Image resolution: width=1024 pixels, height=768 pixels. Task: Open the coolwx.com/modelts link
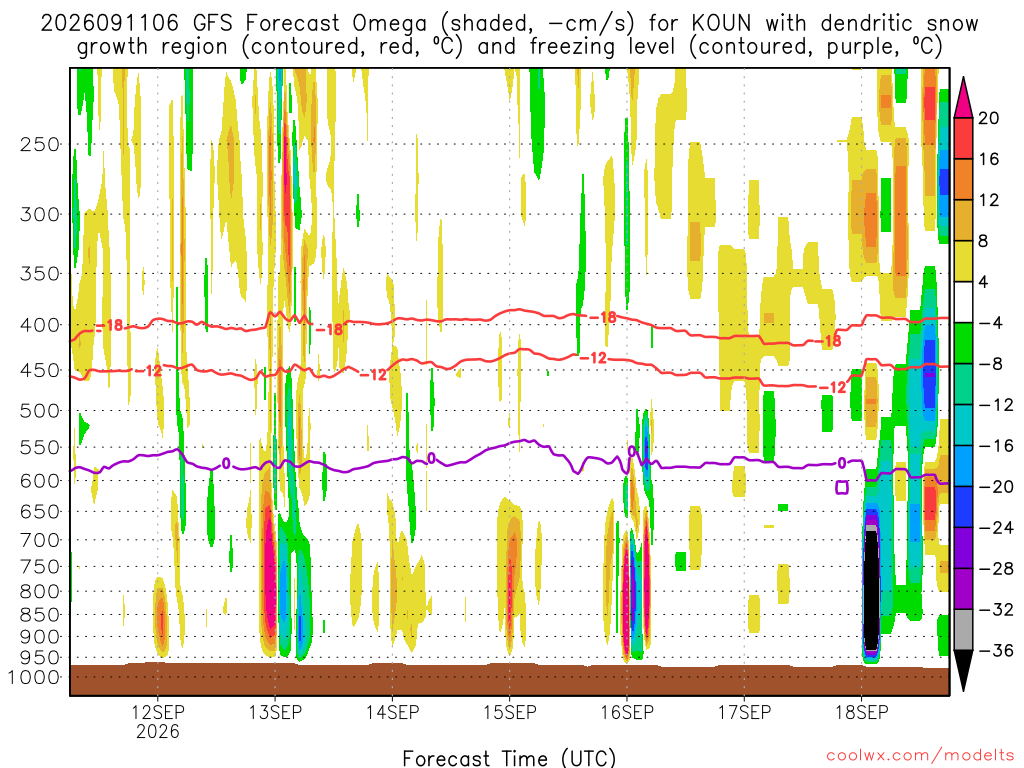[919, 756]
